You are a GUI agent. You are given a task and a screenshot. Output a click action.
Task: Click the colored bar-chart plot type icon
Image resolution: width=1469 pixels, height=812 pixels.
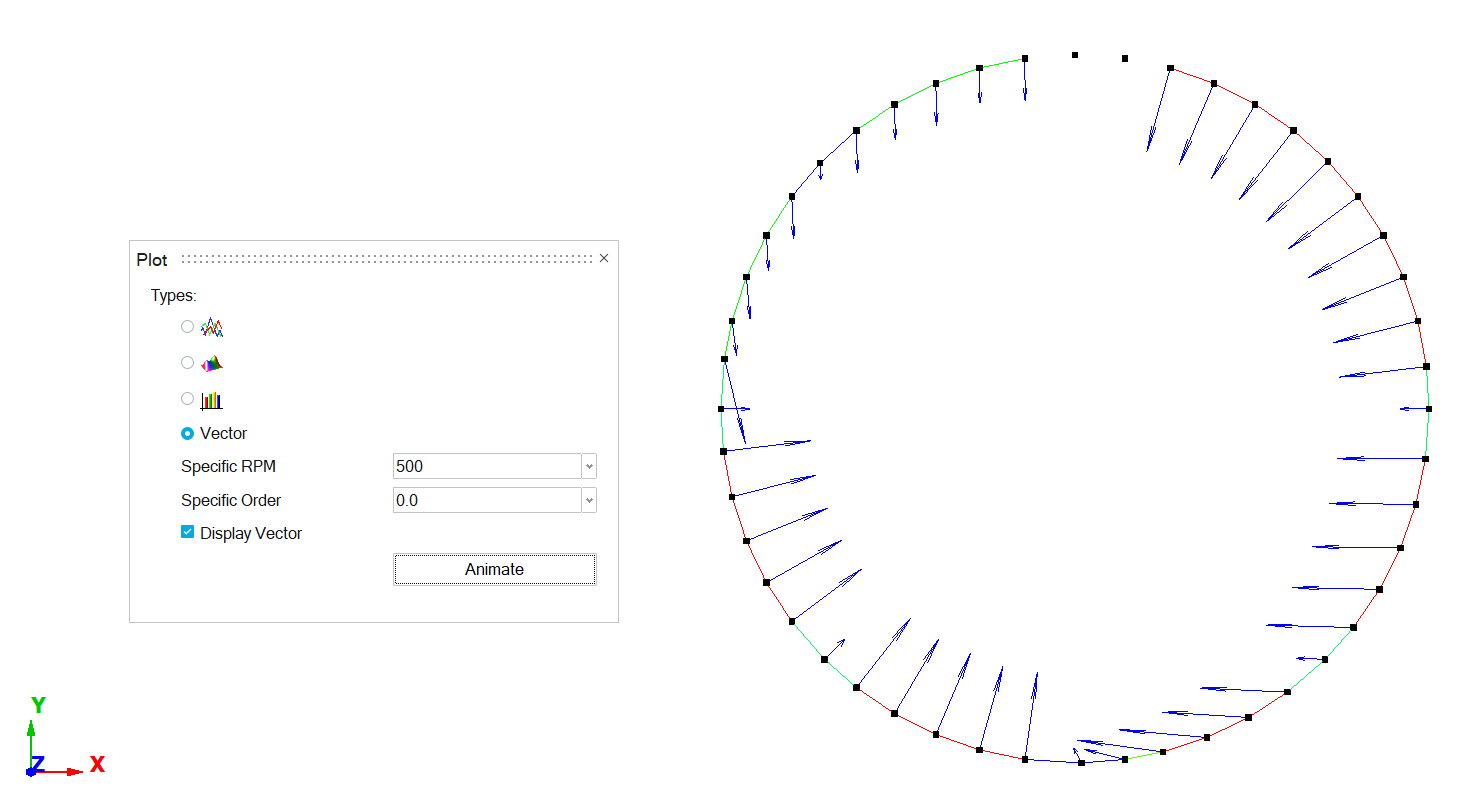[211, 400]
